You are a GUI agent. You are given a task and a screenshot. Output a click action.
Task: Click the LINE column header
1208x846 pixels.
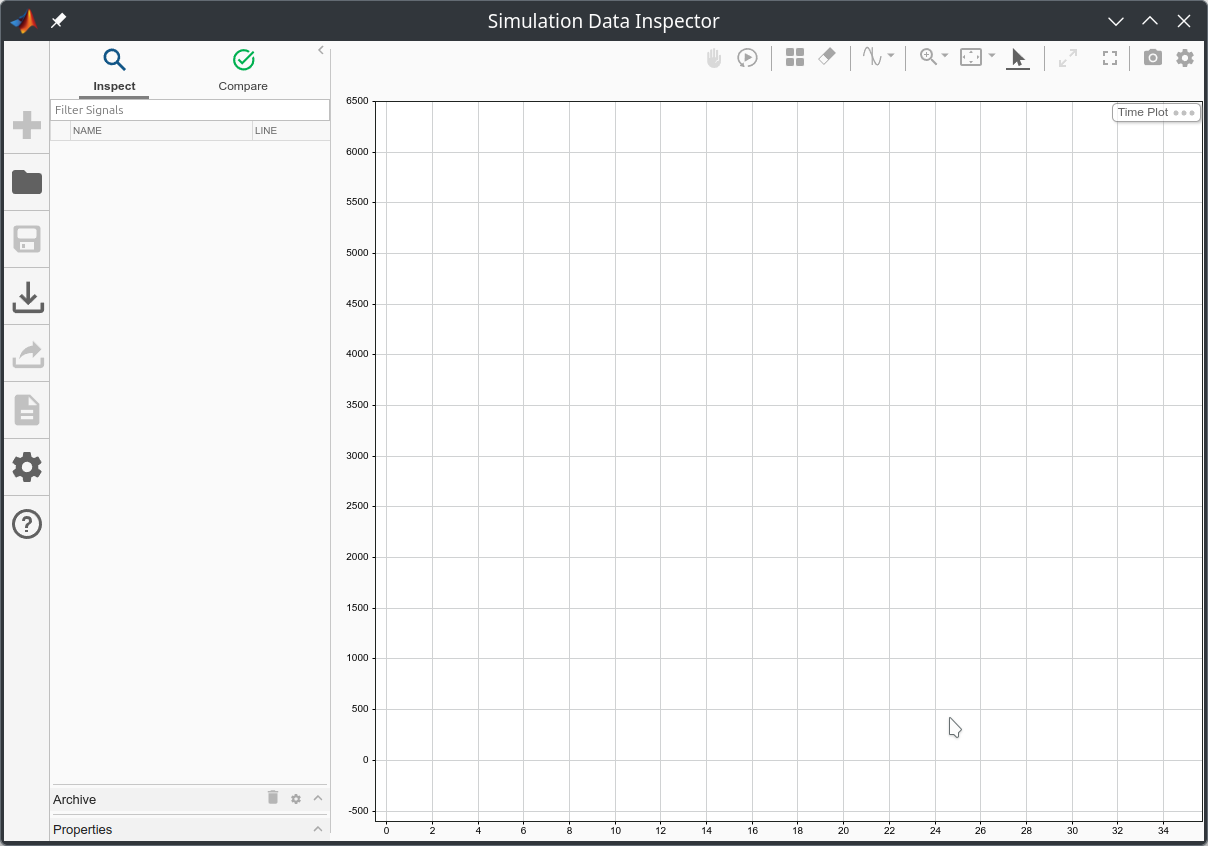click(x=291, y=131)
